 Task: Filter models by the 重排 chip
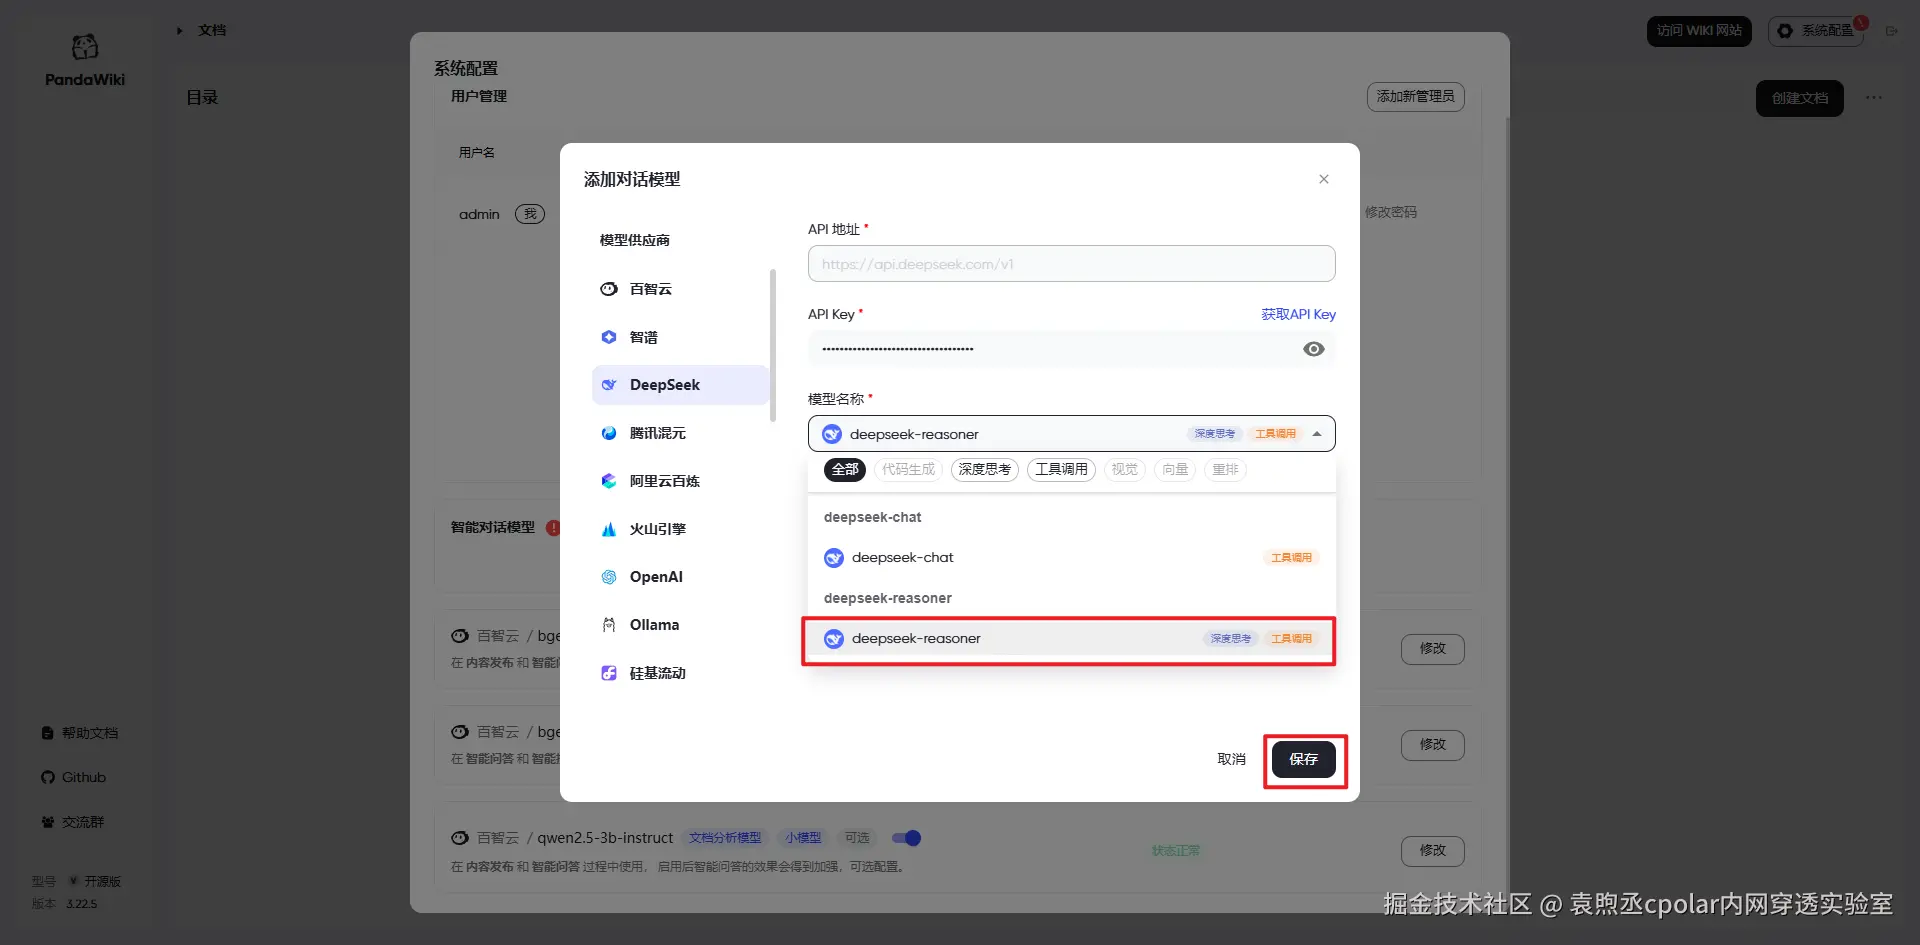pos(1225,470)
